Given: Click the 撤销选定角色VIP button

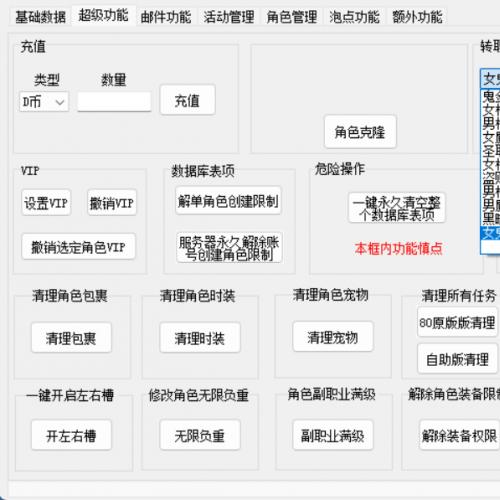Looking at the screenshot, I should (x=79, y=247).
